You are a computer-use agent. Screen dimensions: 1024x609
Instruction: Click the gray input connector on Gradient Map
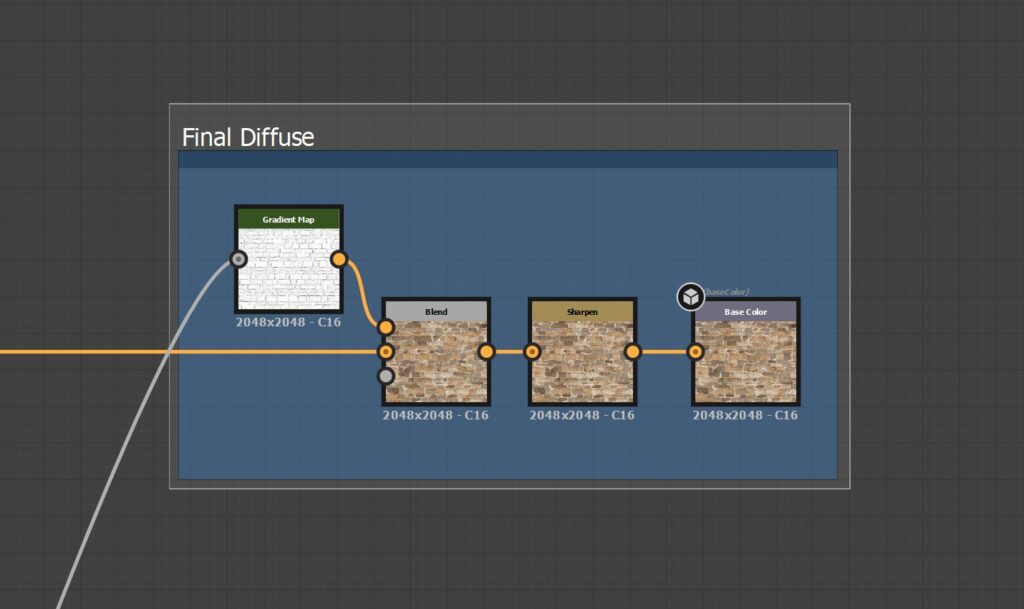[237, 260]
